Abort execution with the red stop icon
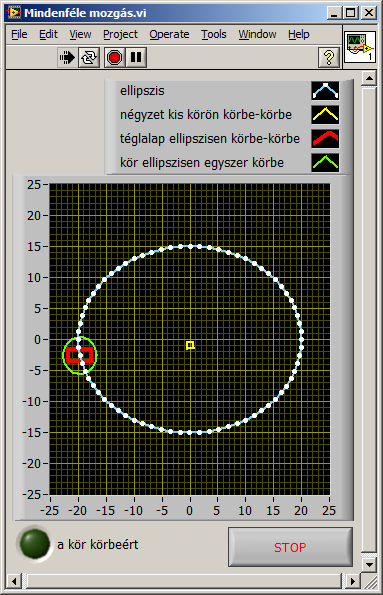Screen dimensions: 383x595 [114, 58]
